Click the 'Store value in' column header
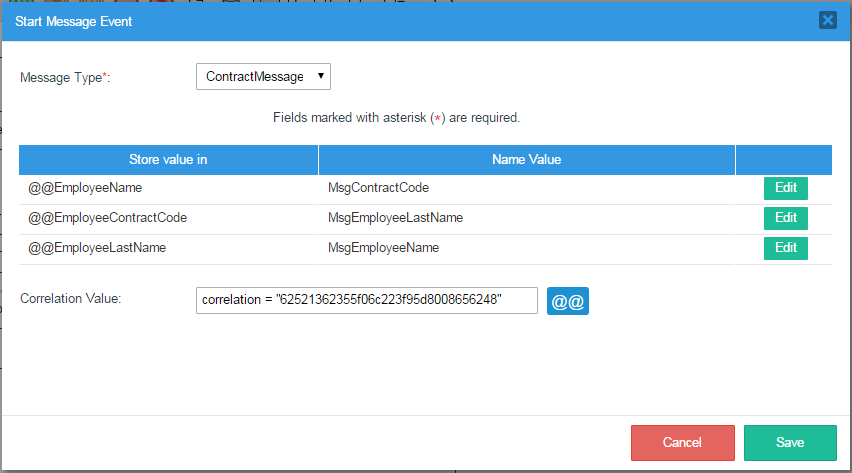Viewport: 852px width, 473px height. 168,160
